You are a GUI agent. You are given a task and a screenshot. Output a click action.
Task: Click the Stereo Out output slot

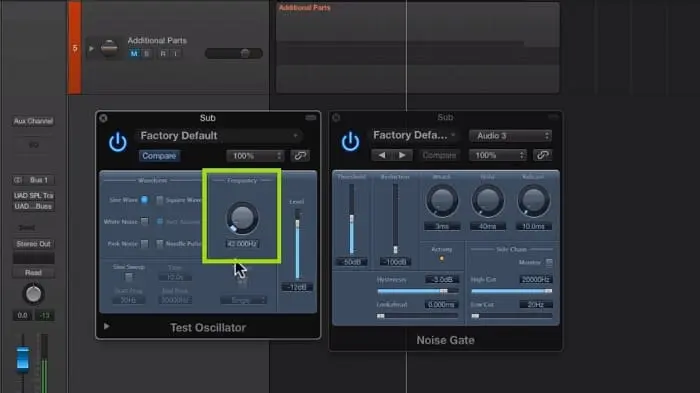pos(33,244)
